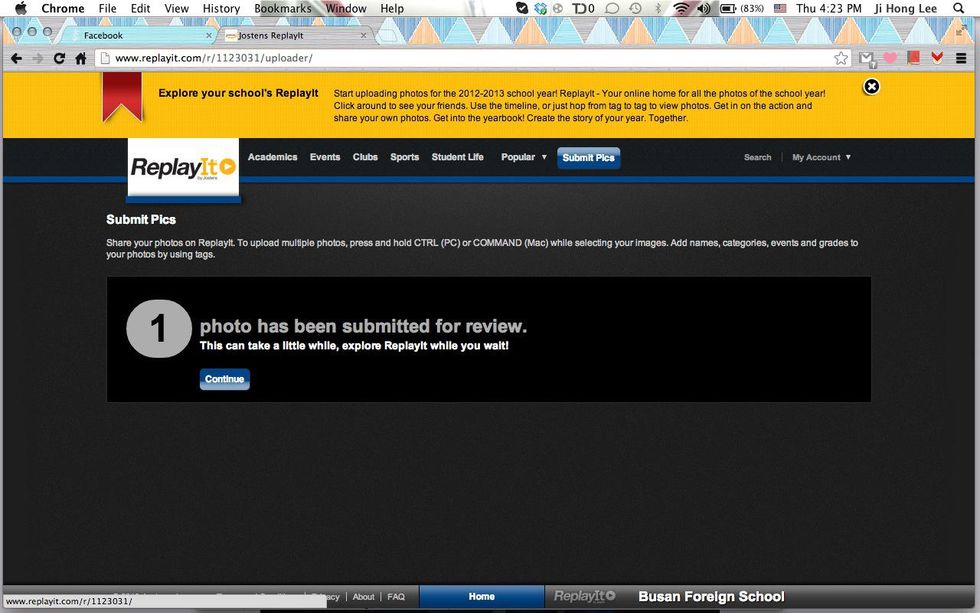The height and width of the screenshot is (613, 980).
Task: Open the Chrome hamburger menu icon
Action: click(x=961, y=59)
